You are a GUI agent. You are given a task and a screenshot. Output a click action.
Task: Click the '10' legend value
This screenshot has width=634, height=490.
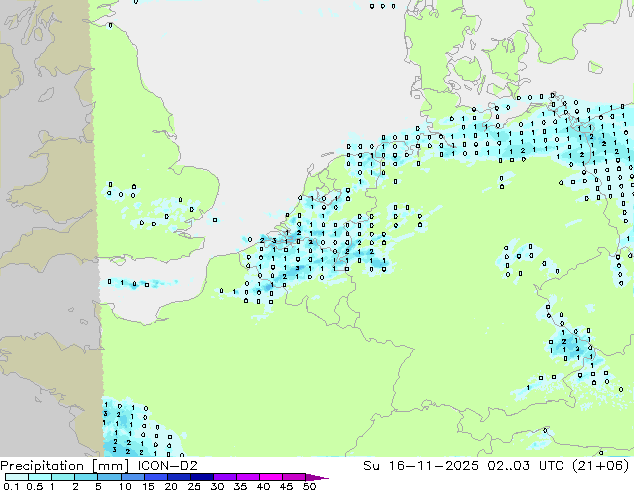(125, 486)
